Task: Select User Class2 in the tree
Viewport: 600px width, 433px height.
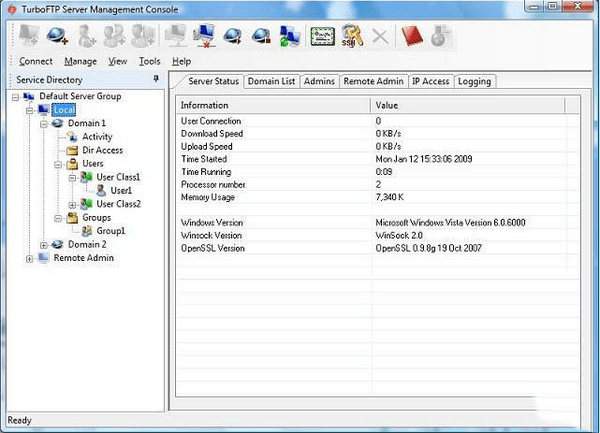Action: (x=119, y=204)
